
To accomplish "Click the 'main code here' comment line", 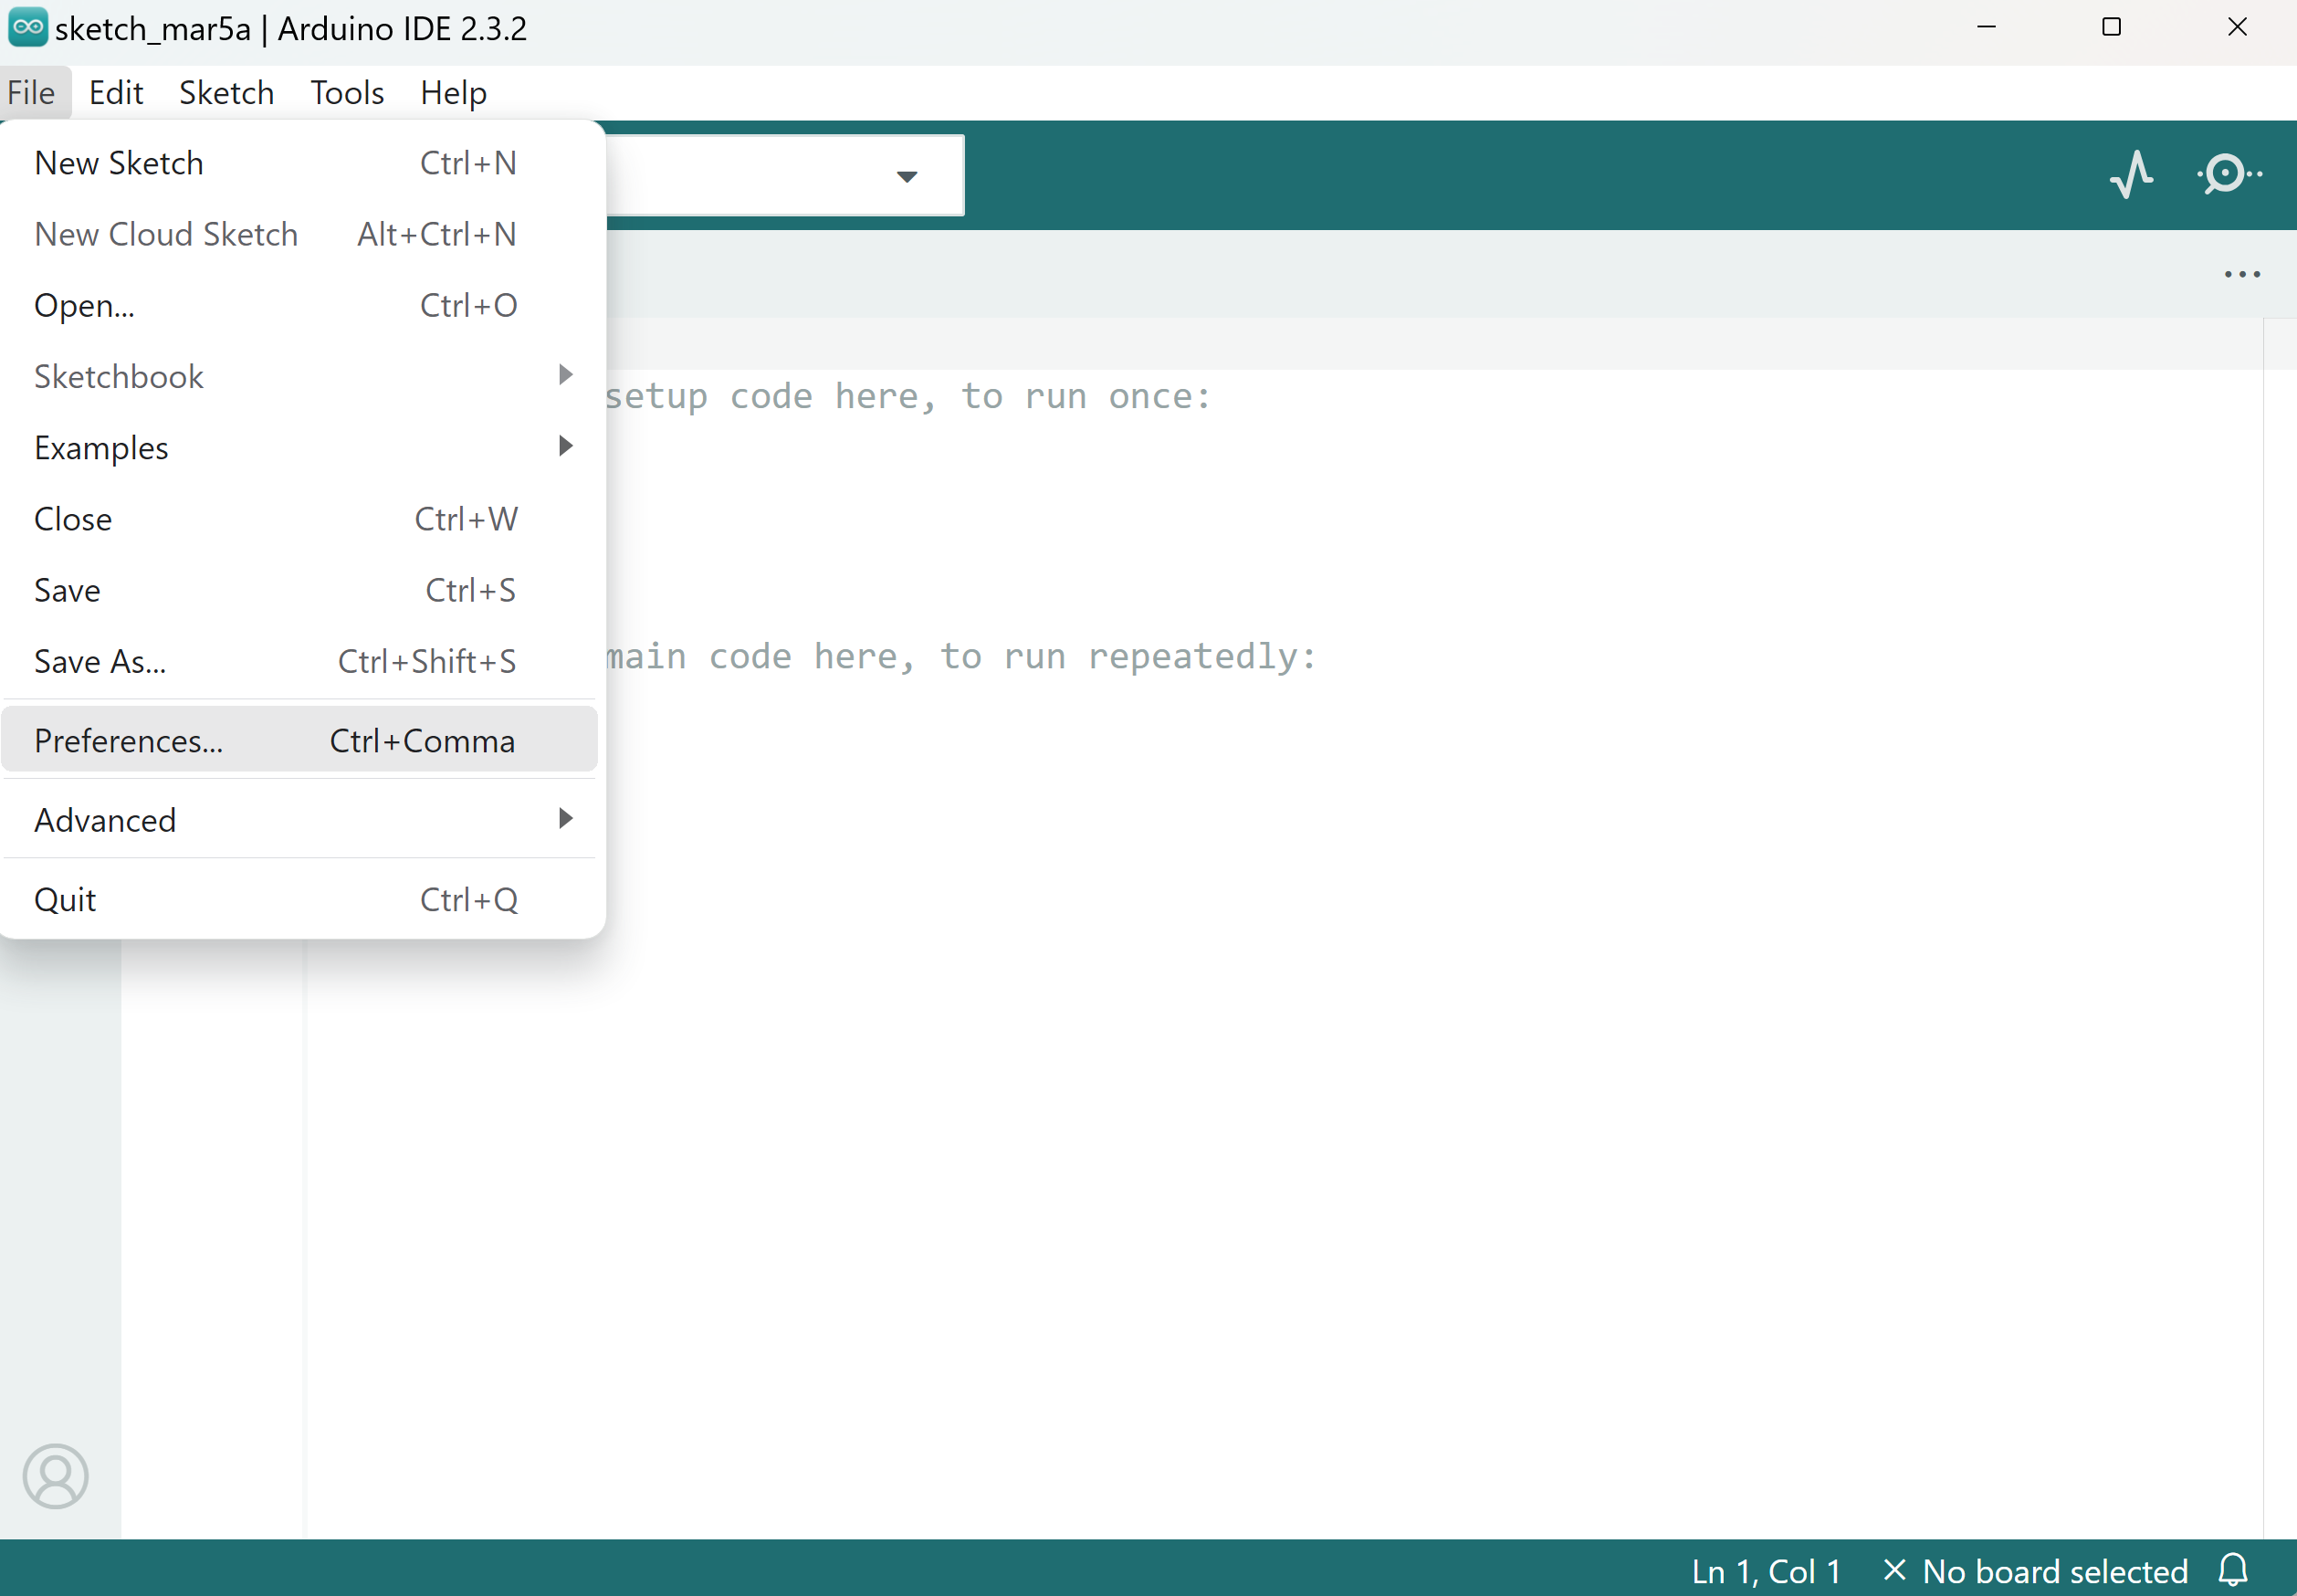I will tap(961, 657).
